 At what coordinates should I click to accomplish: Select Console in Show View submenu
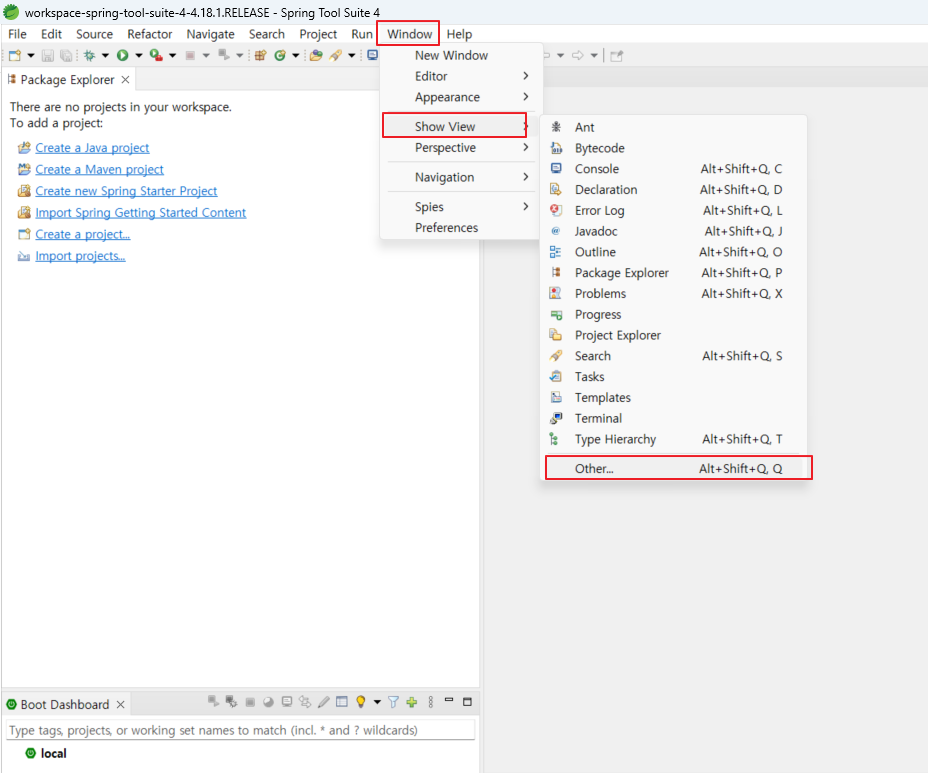click(x=675, y=169)
